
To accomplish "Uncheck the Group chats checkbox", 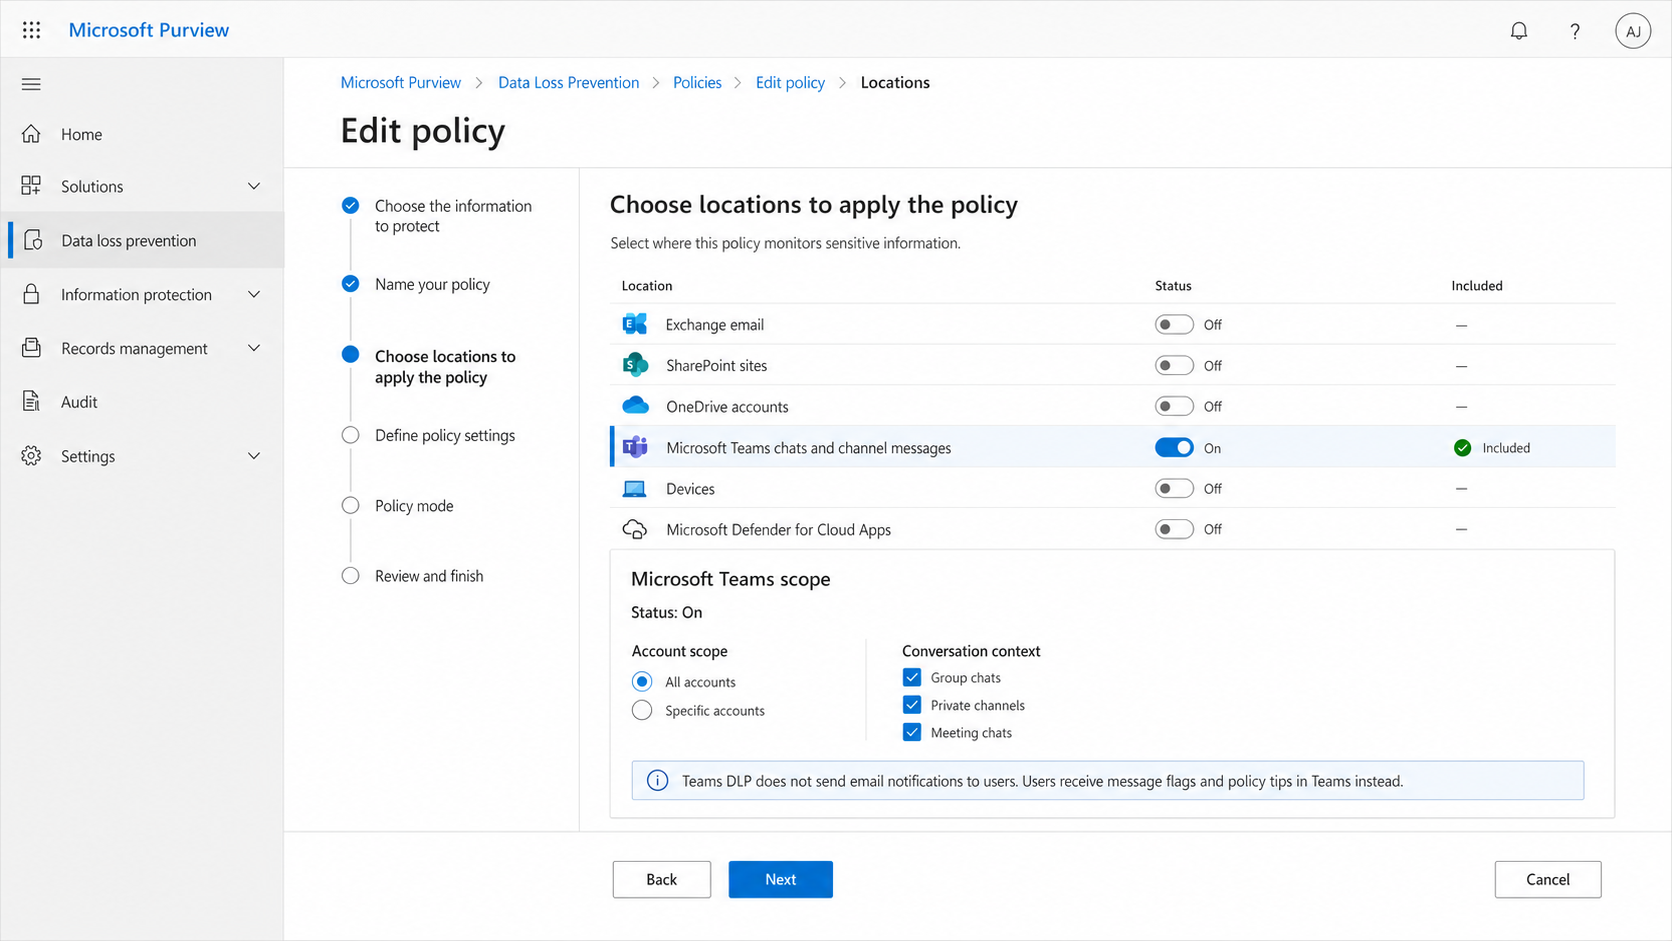I will pyautogui.click(x=912, y=677).
